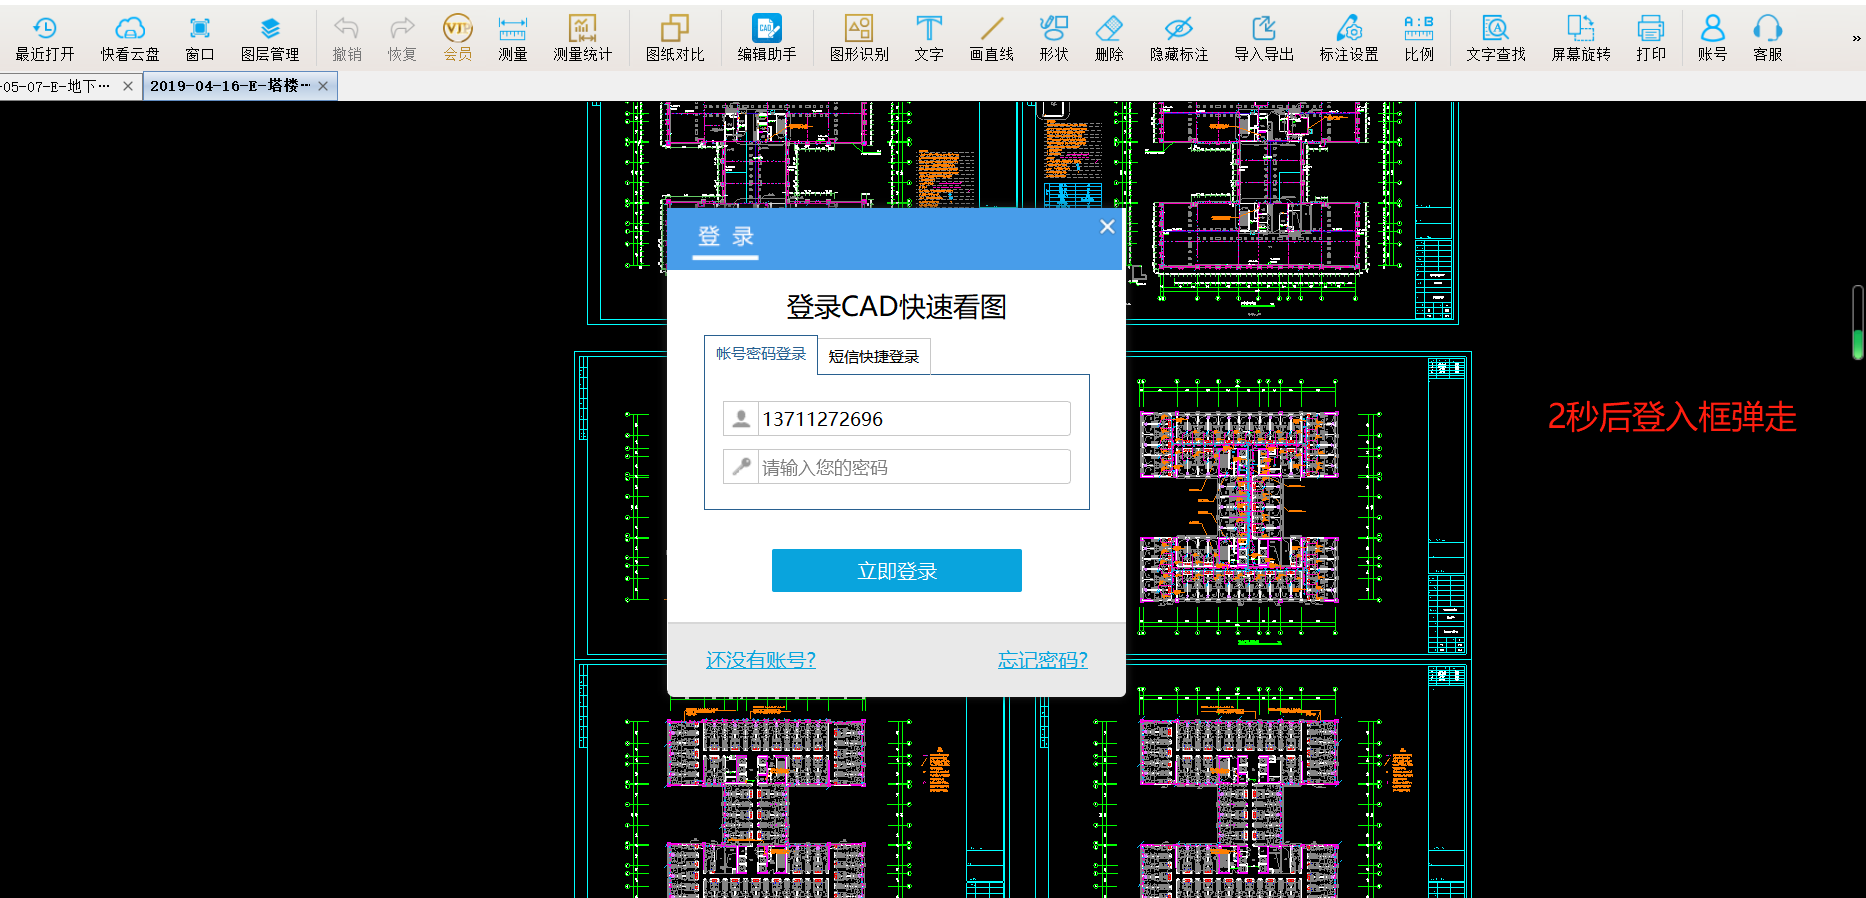Open the 比例 scale tool
Viewport: 1866px width, 898px height.
(1419, 38)
